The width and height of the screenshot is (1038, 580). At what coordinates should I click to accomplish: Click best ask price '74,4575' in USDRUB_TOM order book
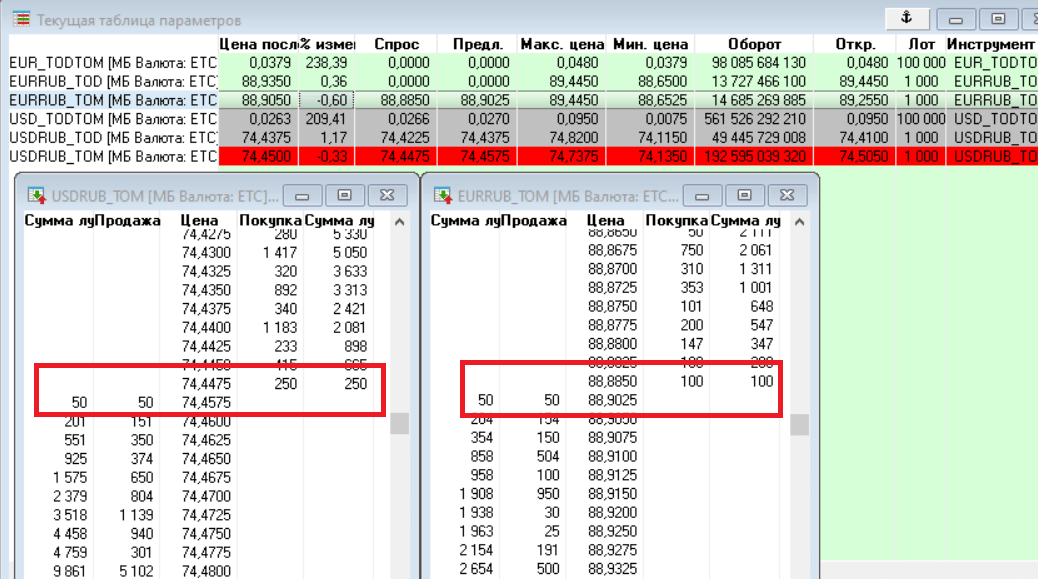pos(207,403)
